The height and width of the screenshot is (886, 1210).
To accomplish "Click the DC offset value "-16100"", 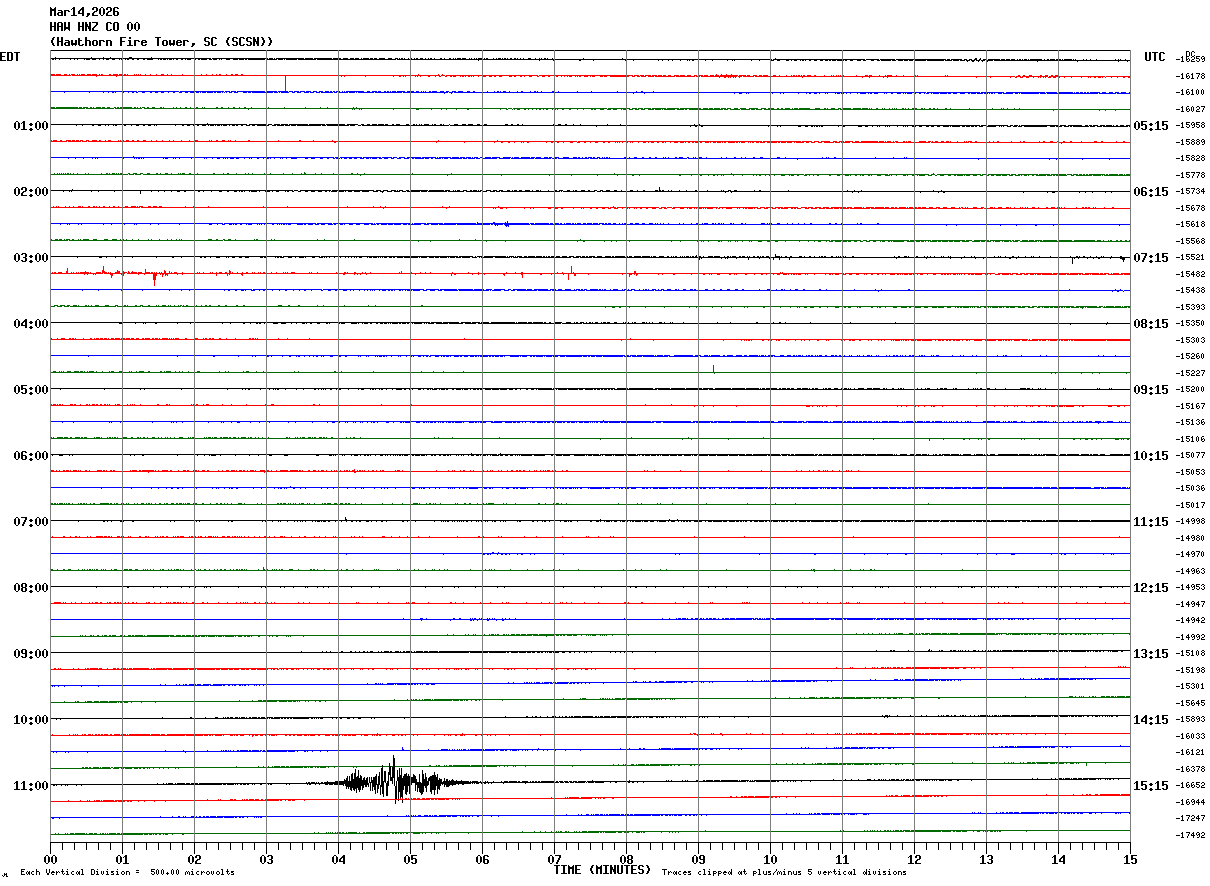I will point(1190,93).
